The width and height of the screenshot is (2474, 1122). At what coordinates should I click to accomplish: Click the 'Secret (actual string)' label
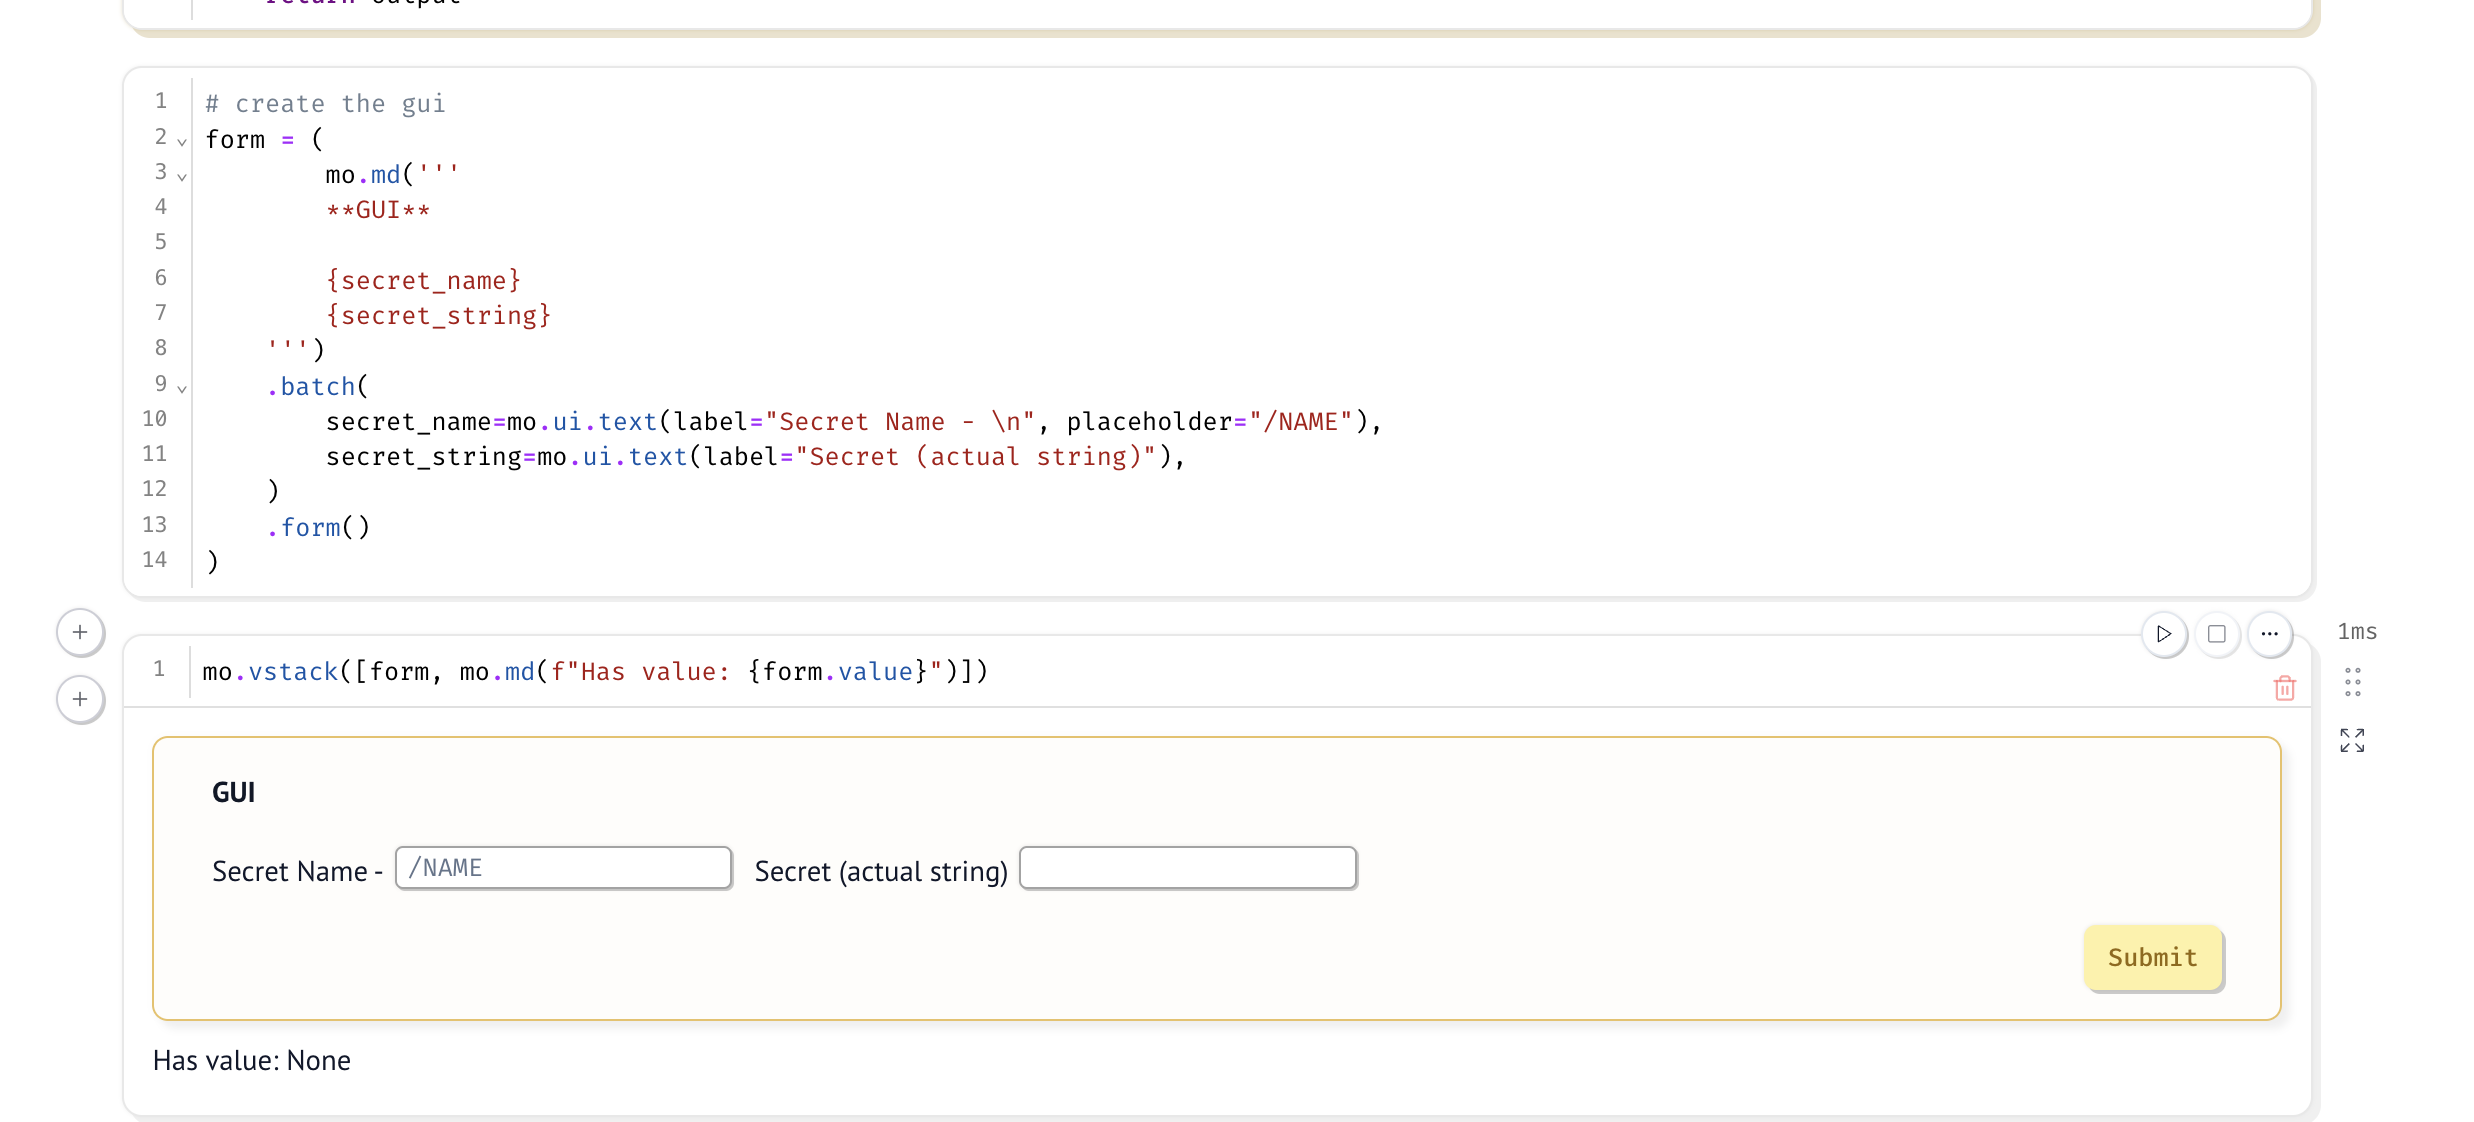[881, 871]
